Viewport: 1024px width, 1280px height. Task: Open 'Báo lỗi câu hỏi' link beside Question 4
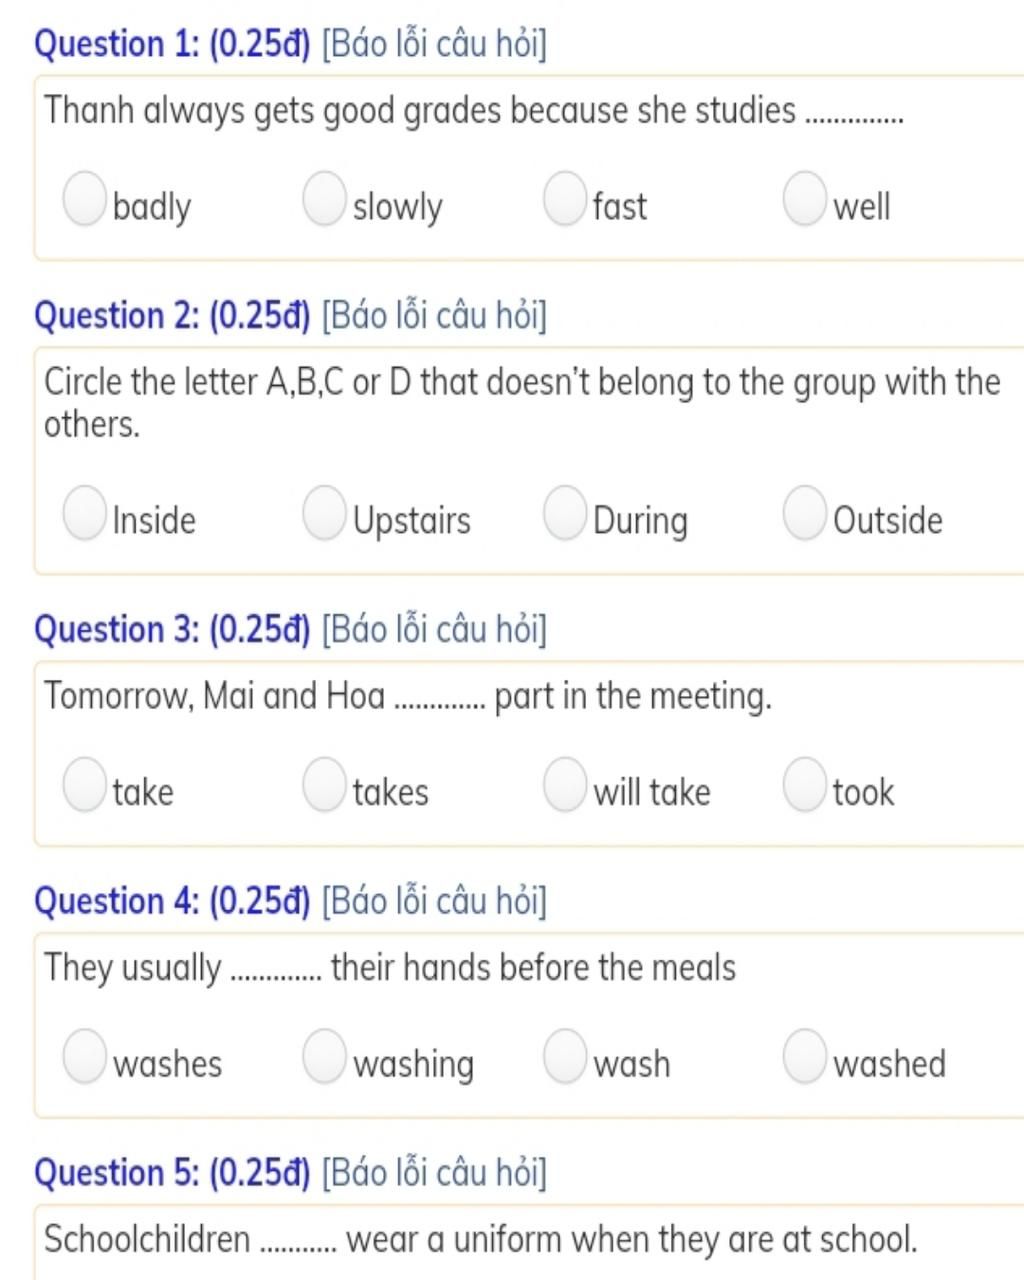434,901
